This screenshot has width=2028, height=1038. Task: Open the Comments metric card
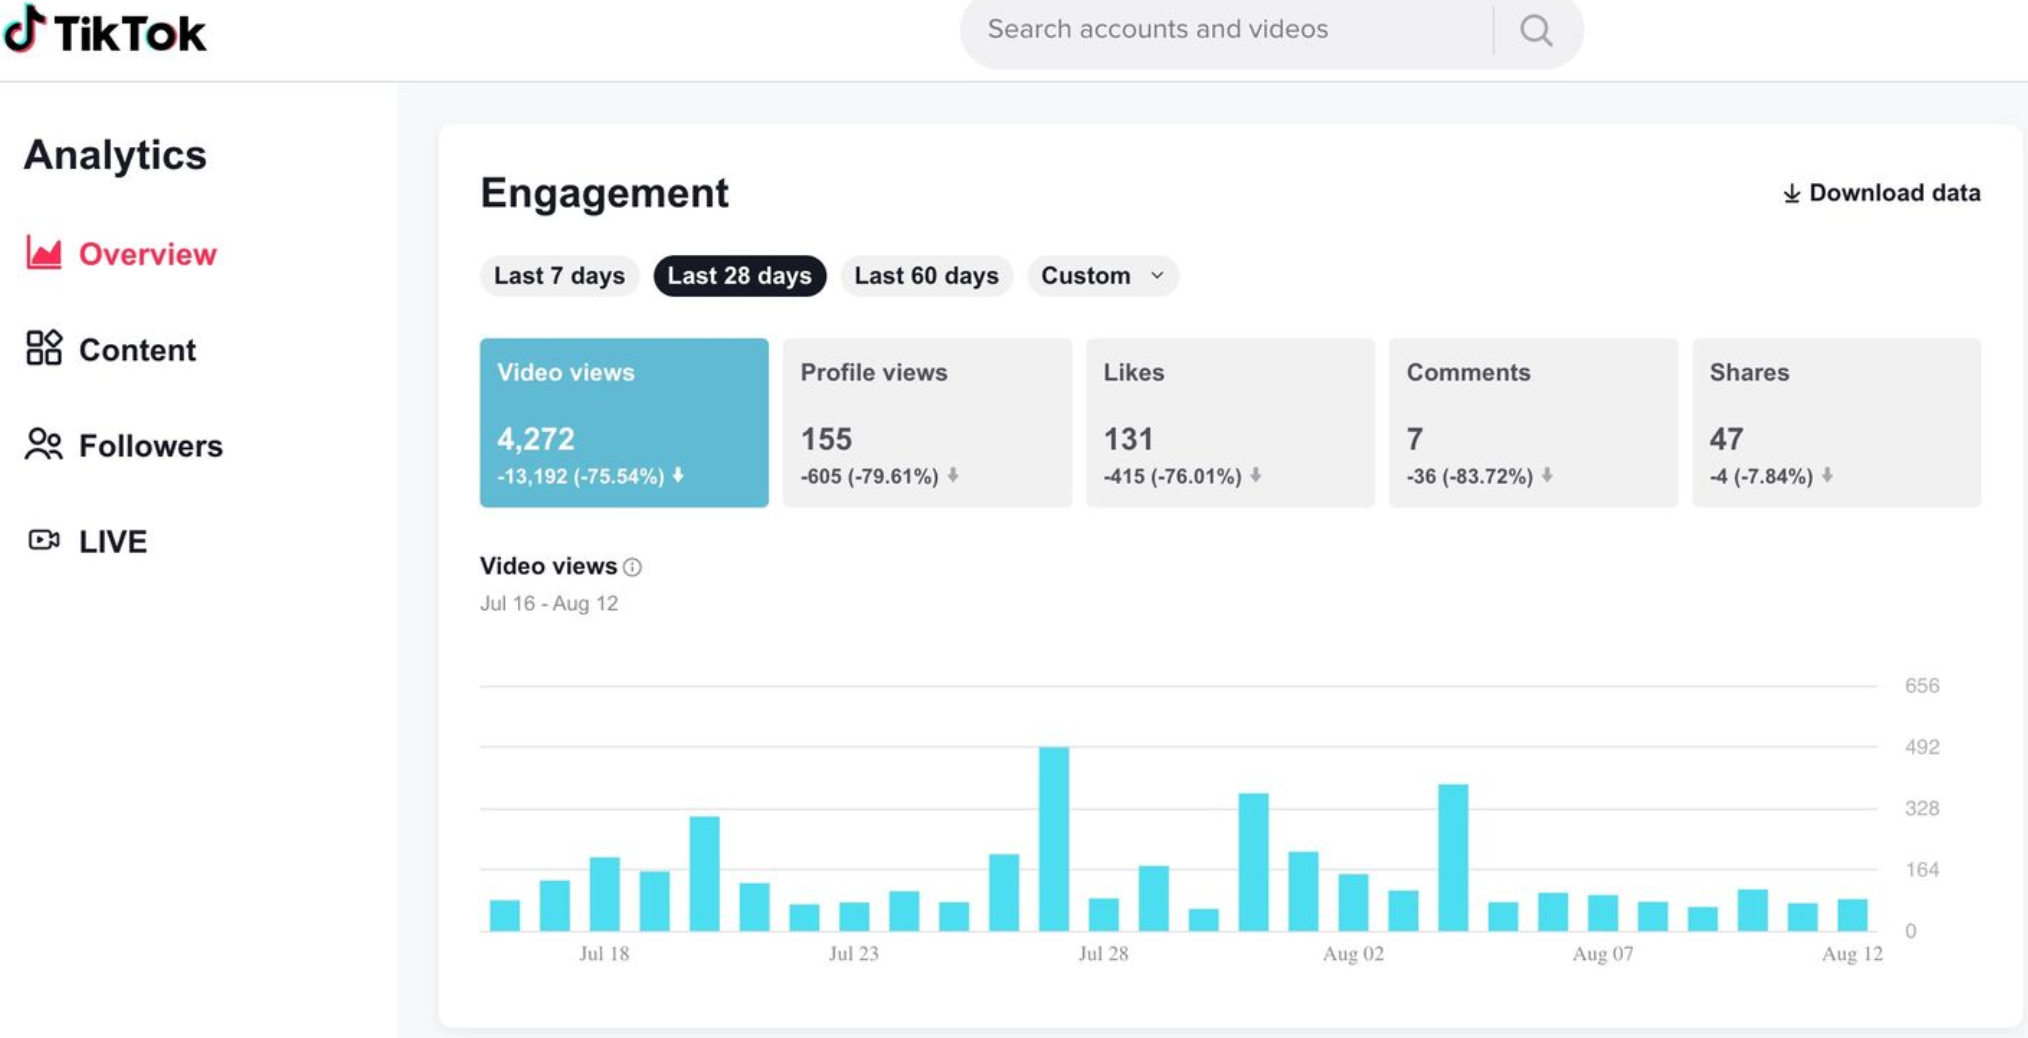click(x=1532, y=422)
